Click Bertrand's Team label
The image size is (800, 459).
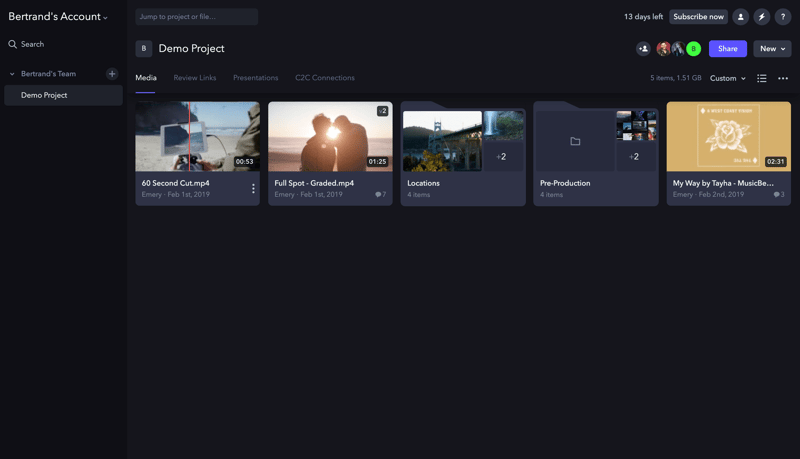coord(48,74)
